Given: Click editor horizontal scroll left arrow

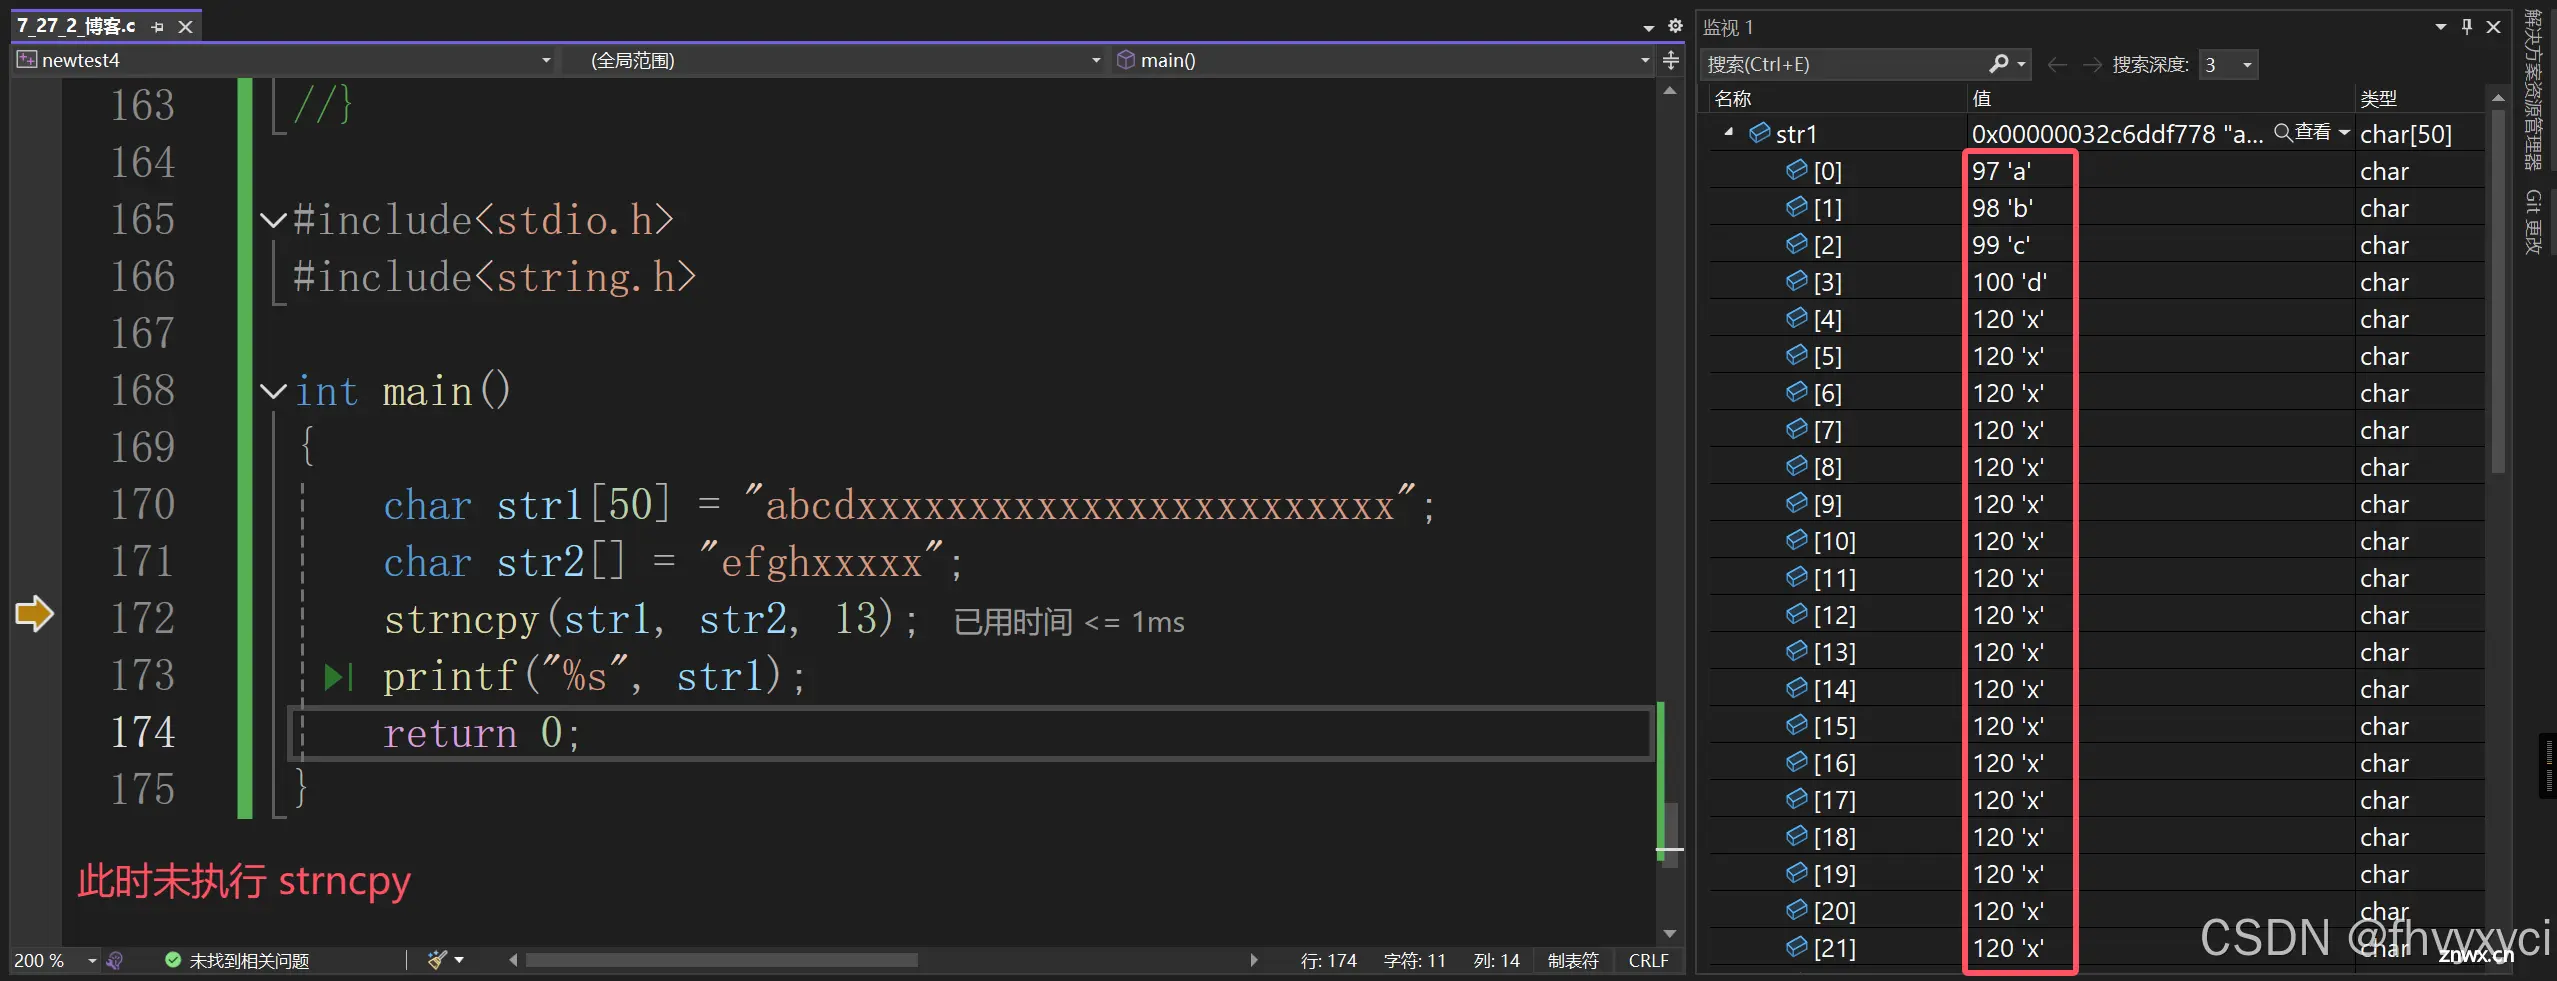Looking at the screenshot, I should coord(513,961).
